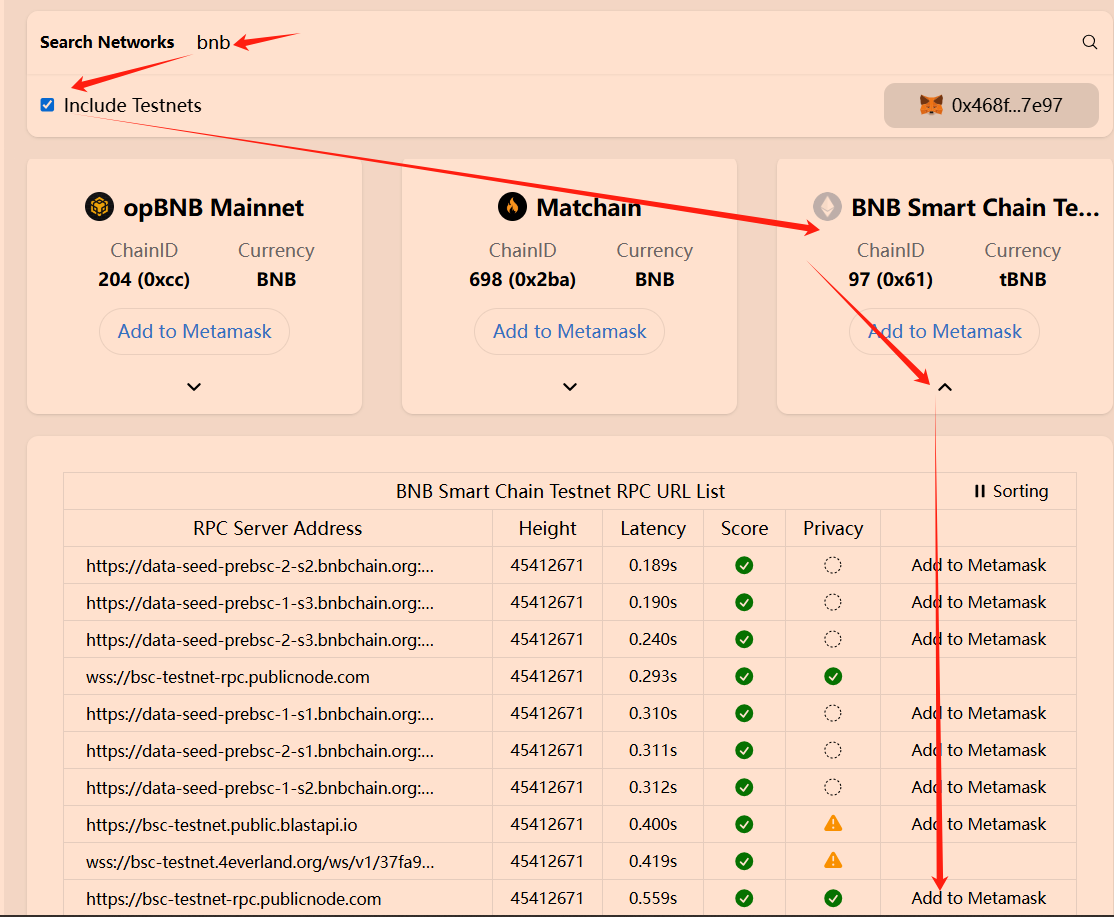The height and width of the screenshot is (917, 1114).
Task: Click green score check for data-seed-prebsc-2-s3 row
Action: tap(744, 639)
